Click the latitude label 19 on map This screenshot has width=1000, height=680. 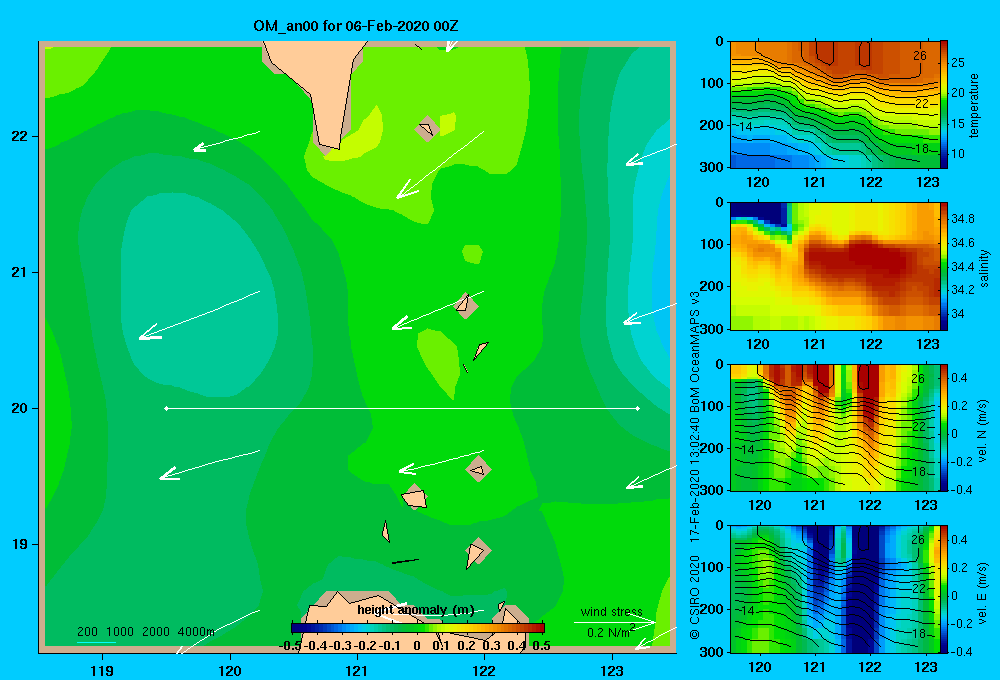tap(20, 544)
